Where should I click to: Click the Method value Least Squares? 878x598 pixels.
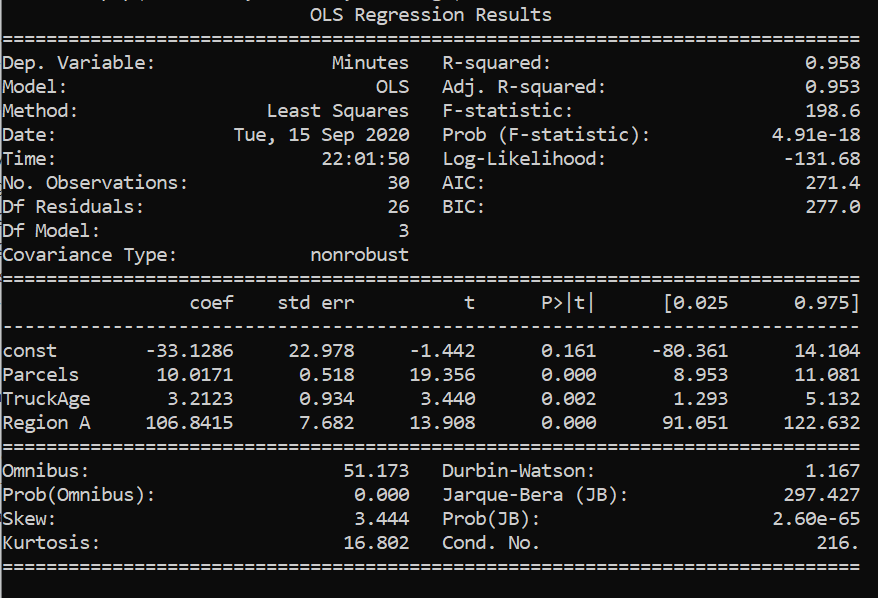coord(337,111)
